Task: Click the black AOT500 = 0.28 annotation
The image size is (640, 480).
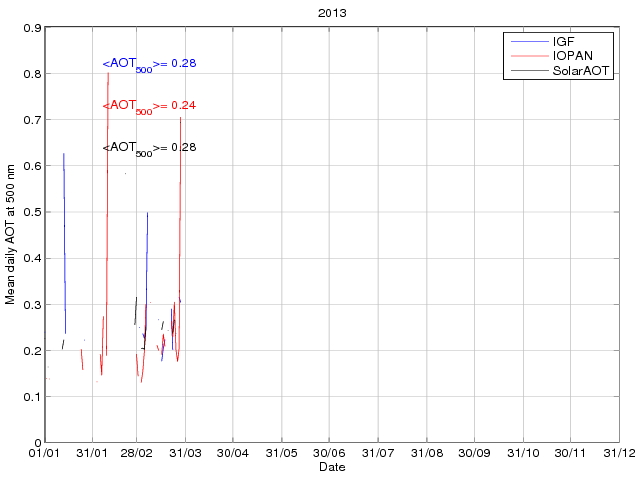Action: [149, 148]
